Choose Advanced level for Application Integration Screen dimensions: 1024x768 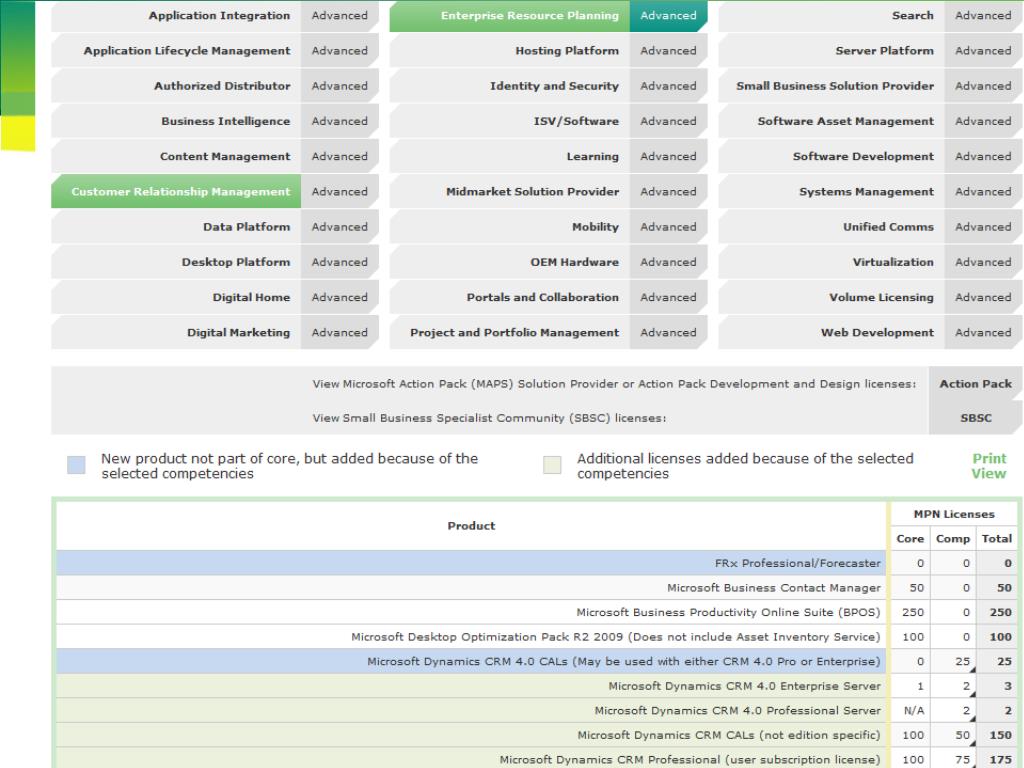pyautogui.click(x=340, y=16)
